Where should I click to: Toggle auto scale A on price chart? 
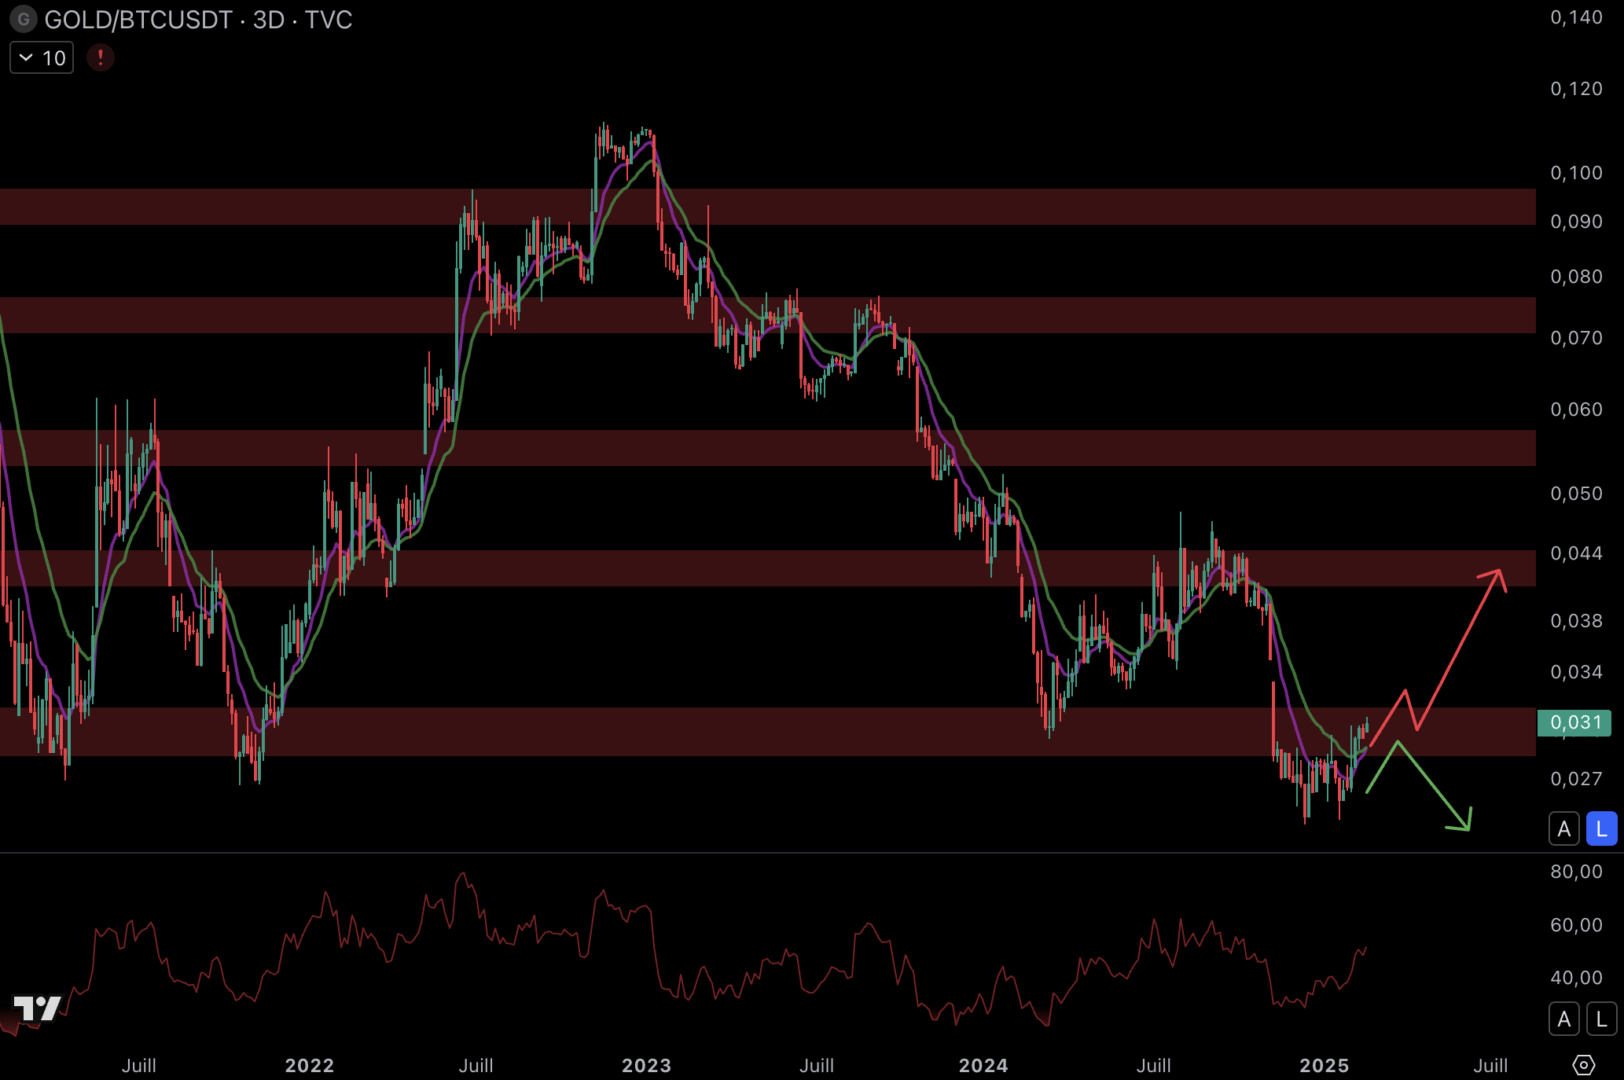(x=1565, y=829)
